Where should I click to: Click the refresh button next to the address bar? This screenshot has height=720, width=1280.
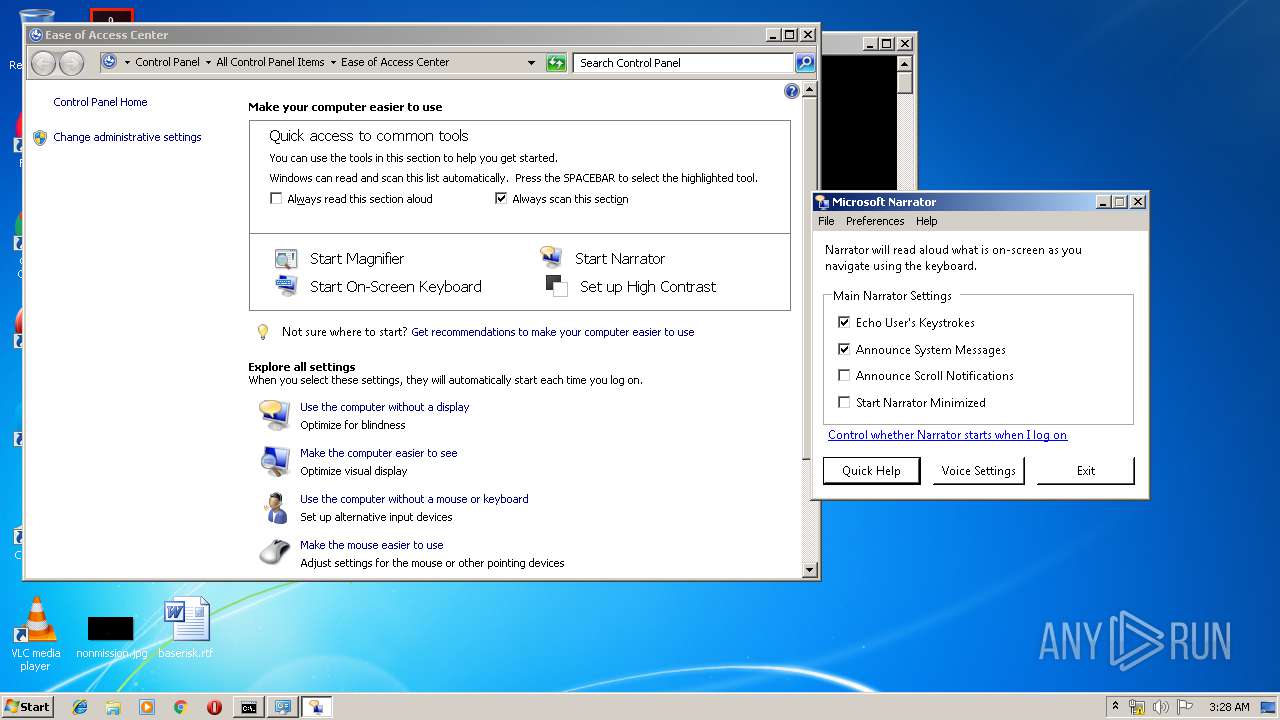pos(556,63)
